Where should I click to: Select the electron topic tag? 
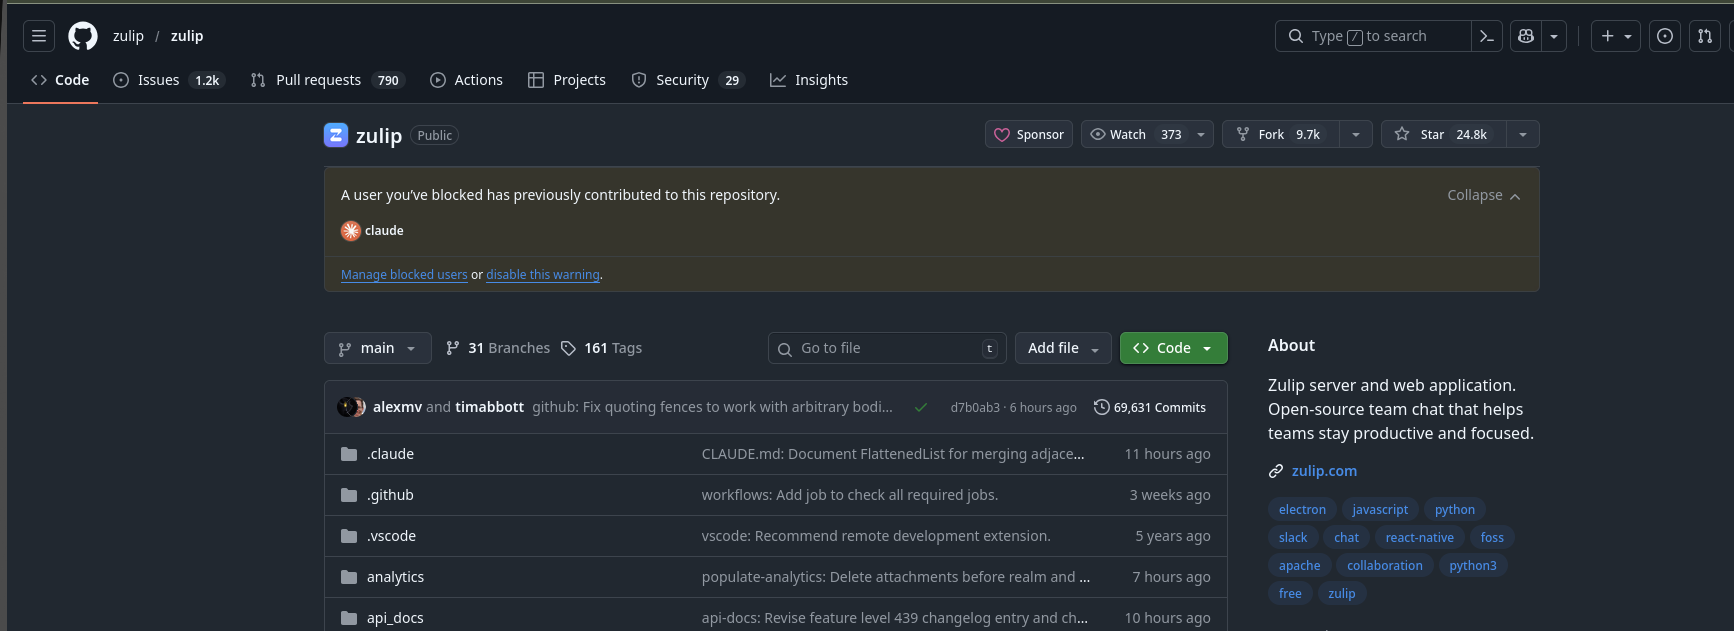click(x=1302, y=509)
